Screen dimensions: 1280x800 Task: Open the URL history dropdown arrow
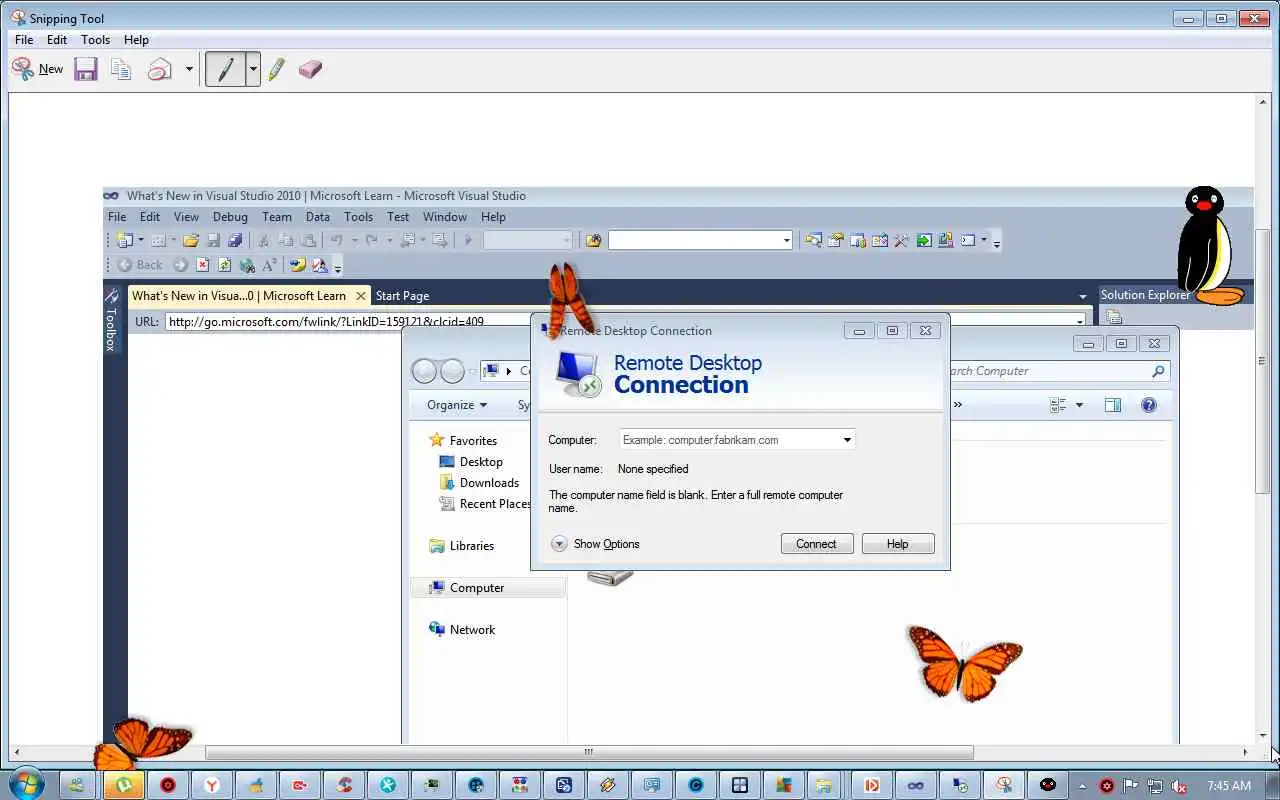point(1079,321)
